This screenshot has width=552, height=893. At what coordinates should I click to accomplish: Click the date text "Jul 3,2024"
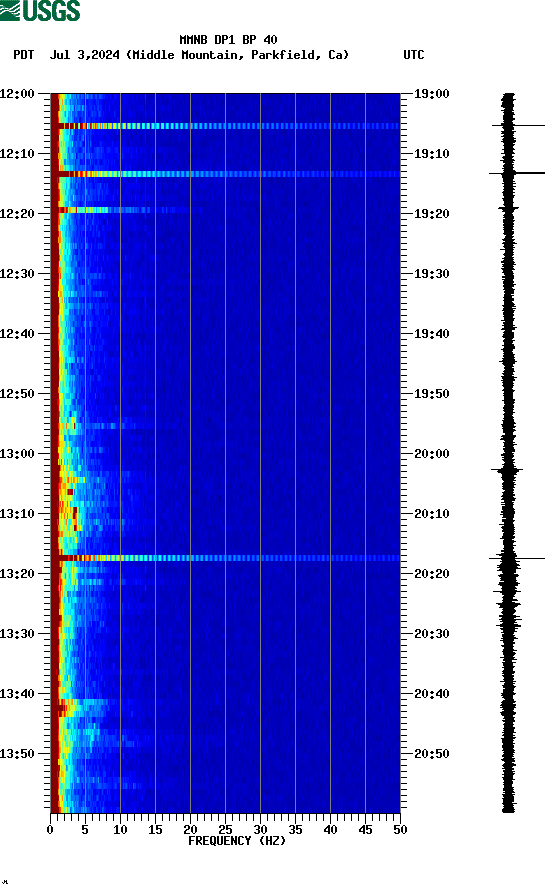pyautogui.click(x=85, y=55)
